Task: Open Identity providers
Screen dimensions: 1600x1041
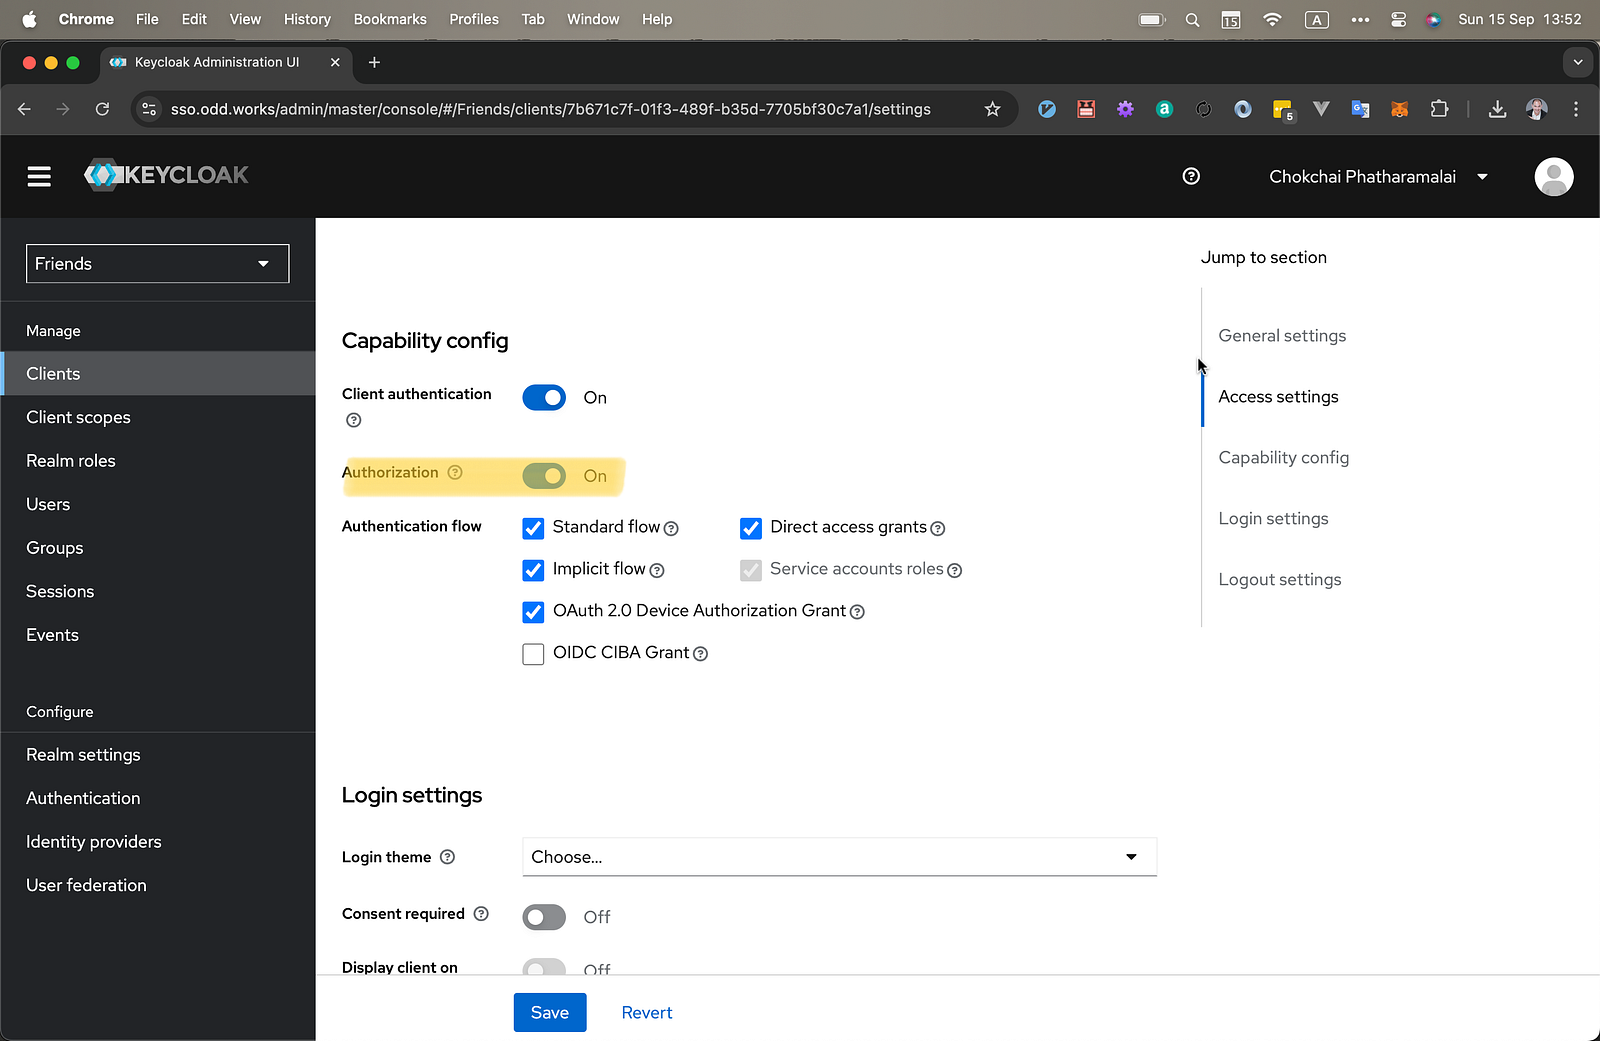Action: point(158,842)
